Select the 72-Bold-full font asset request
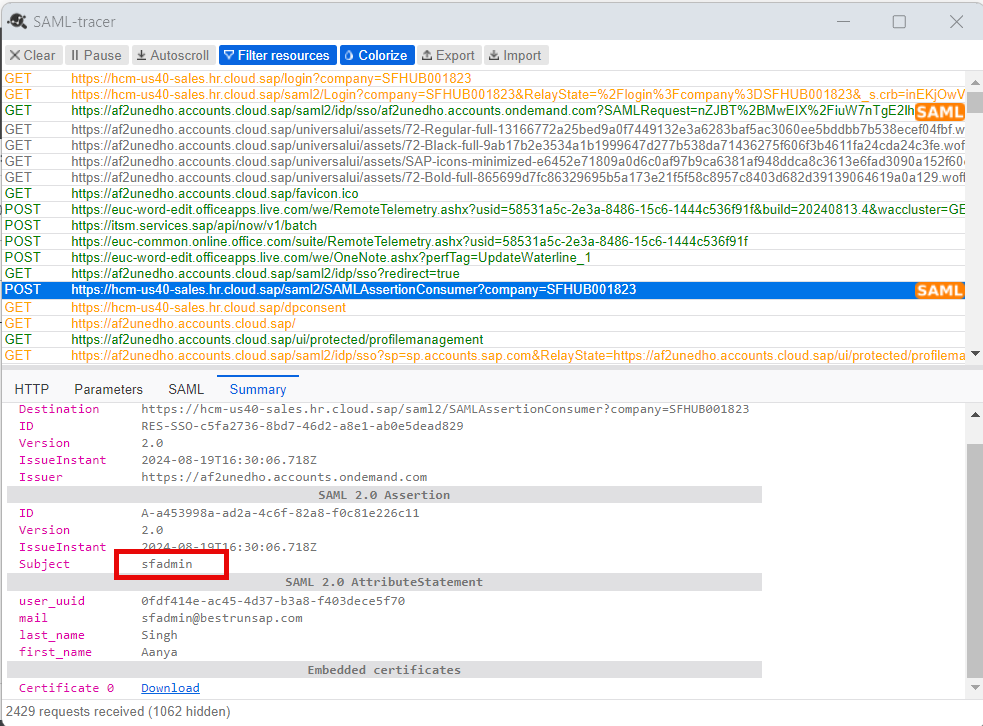 tap(484, 177)
